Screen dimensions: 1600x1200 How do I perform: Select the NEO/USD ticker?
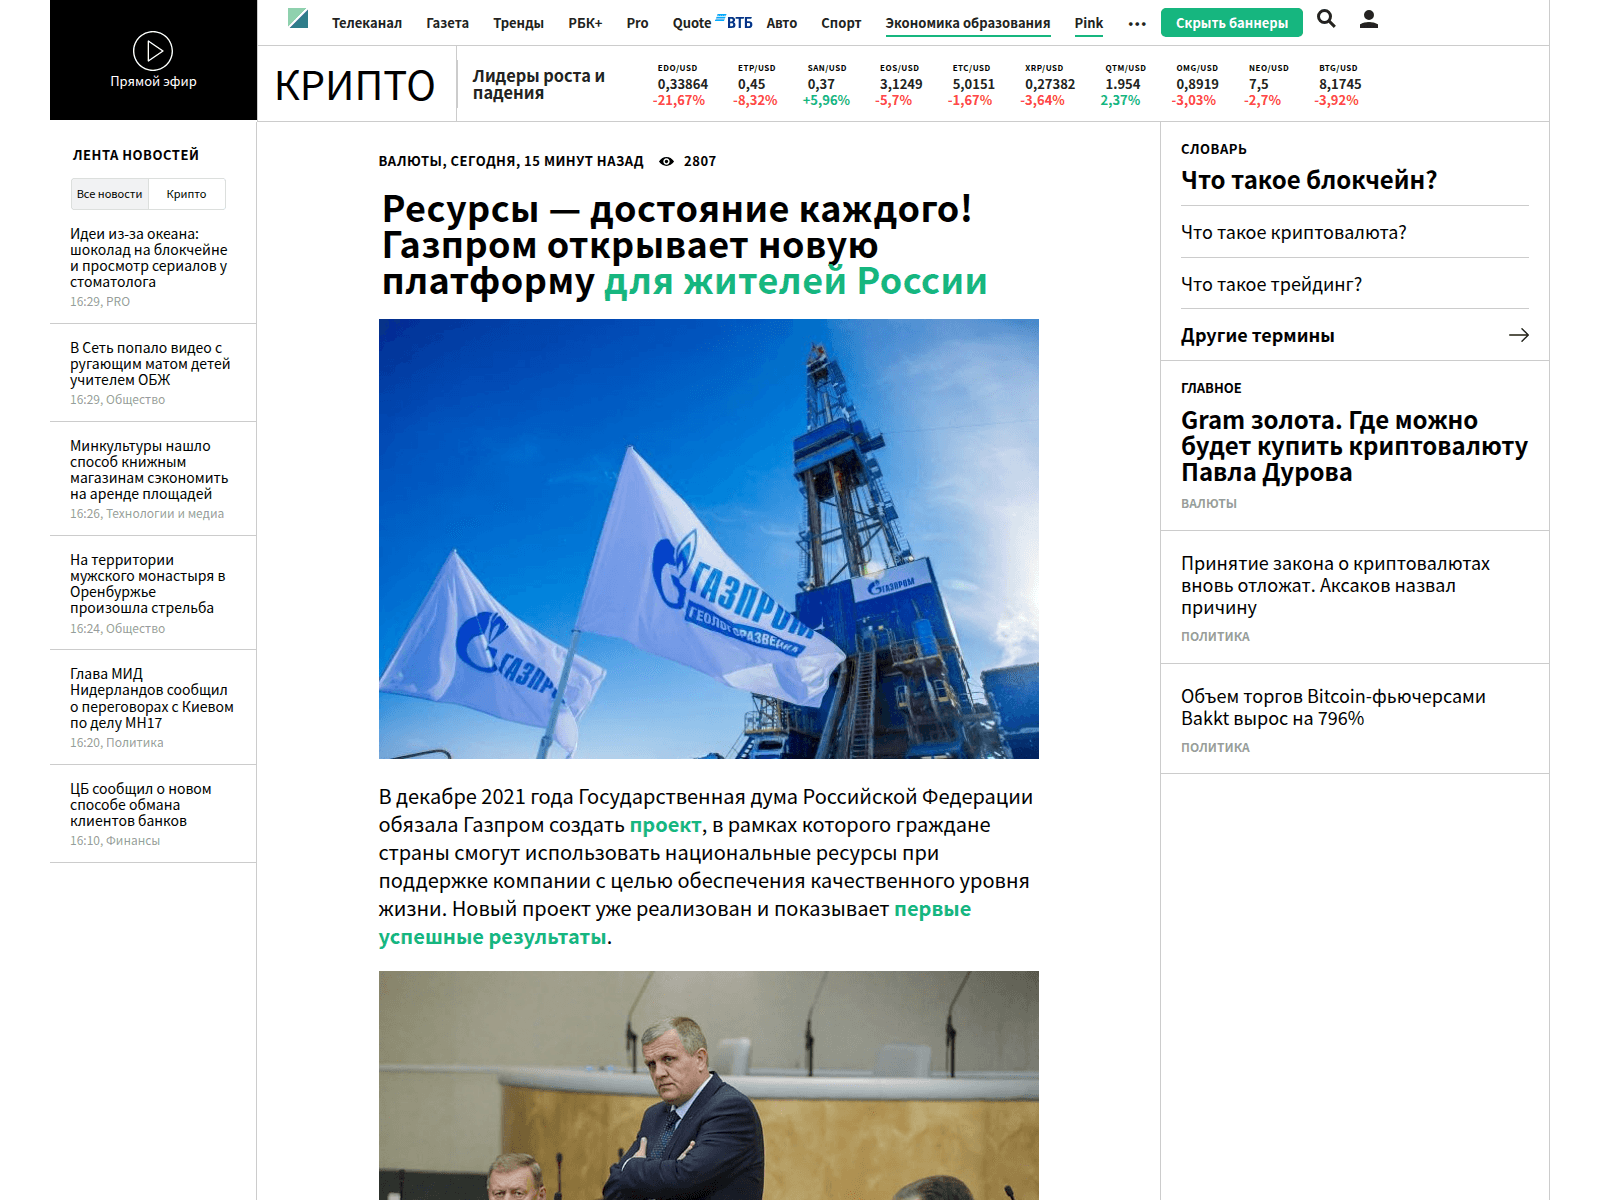tap(1266, 85)
